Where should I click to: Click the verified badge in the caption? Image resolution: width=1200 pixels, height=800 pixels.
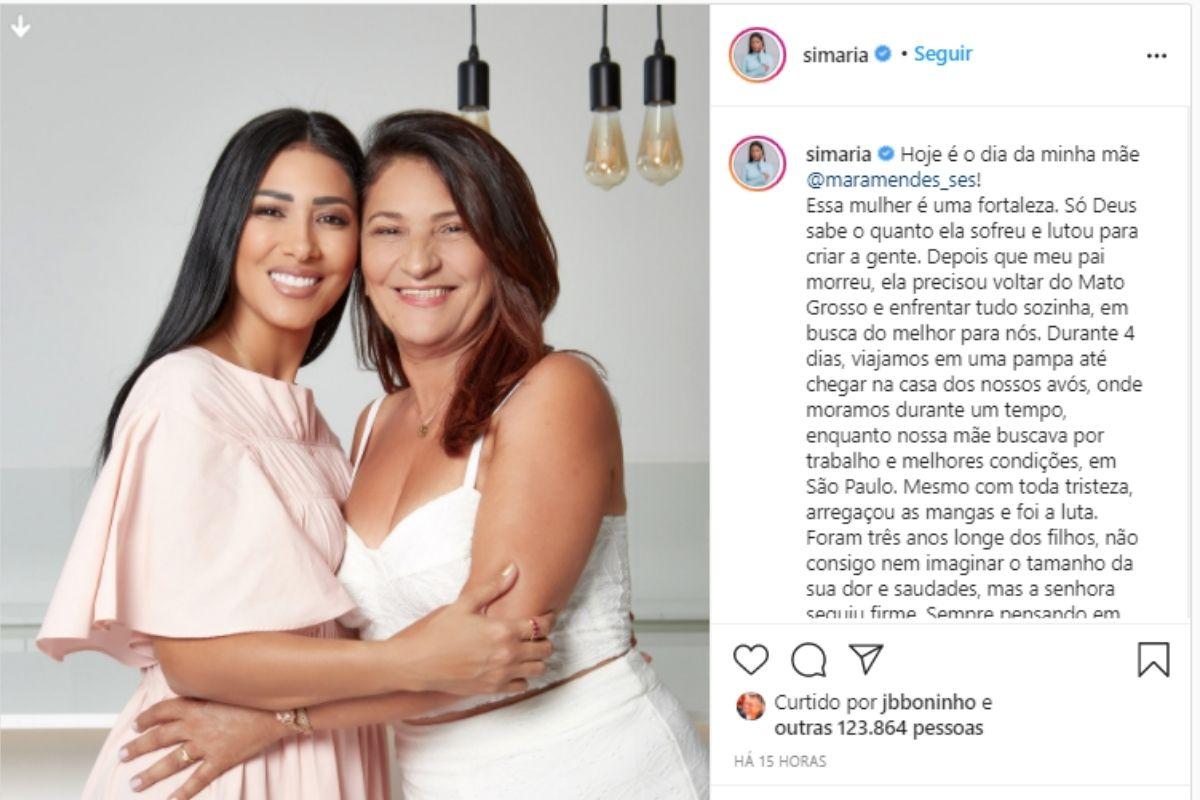(885, 154)
